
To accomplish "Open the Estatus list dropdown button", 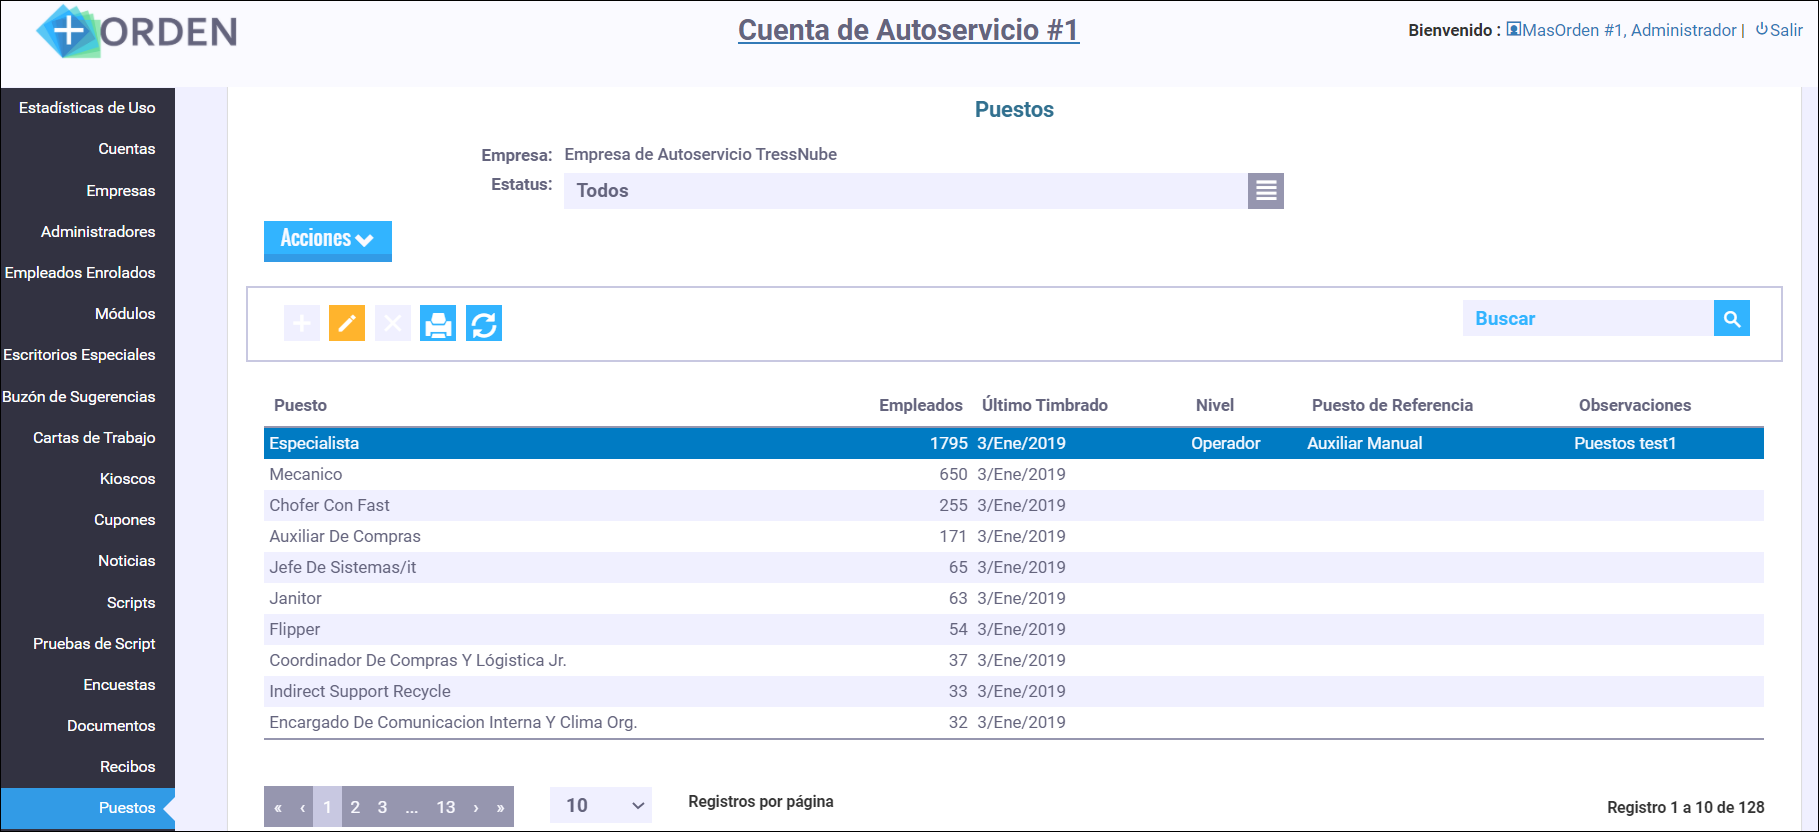I will pos(1266,191).
